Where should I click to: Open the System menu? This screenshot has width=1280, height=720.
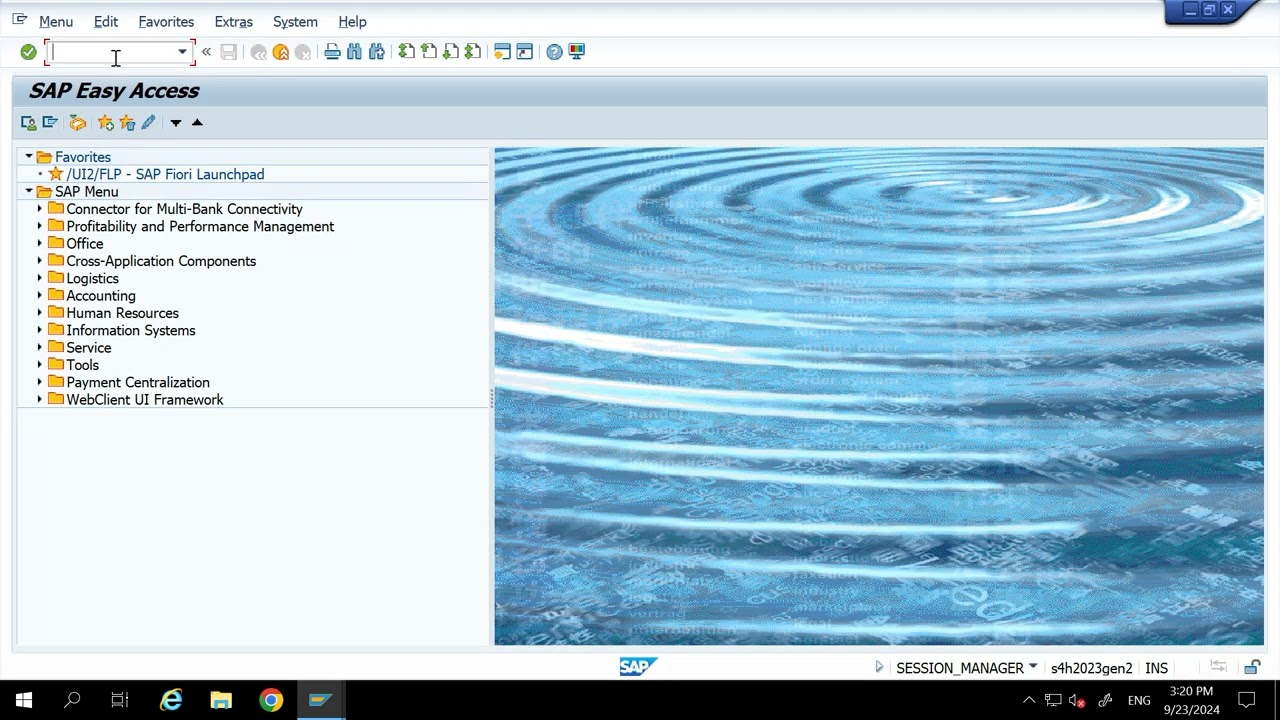click(295, 22)
